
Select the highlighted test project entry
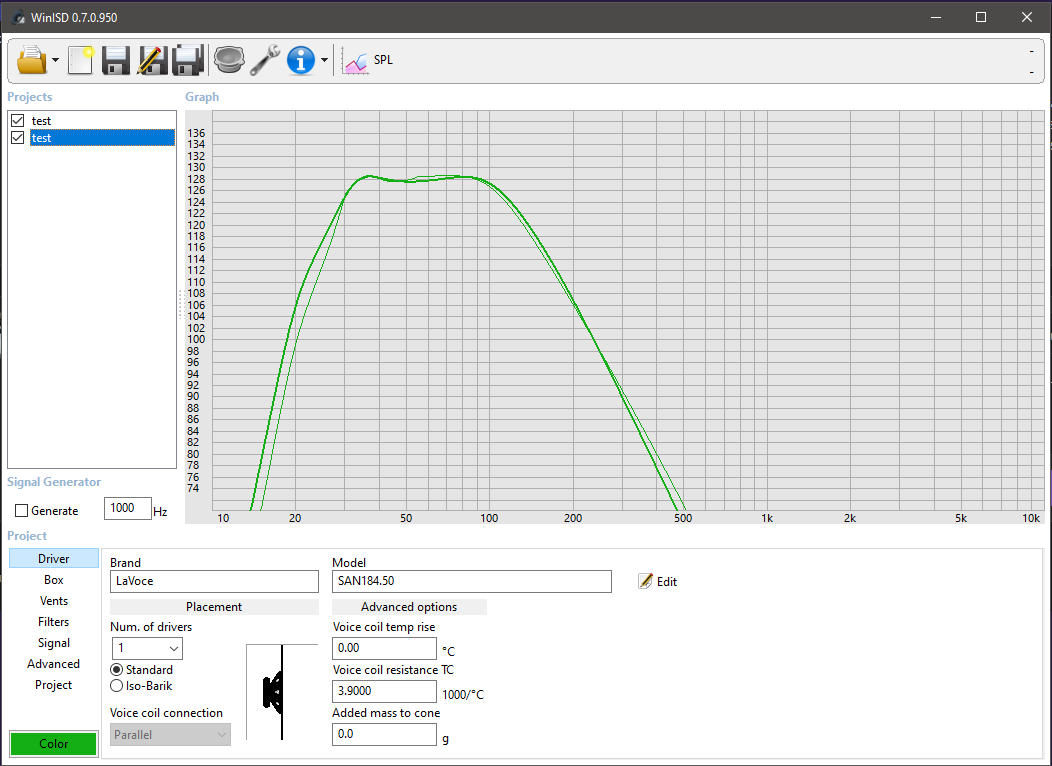coord(102,138)
